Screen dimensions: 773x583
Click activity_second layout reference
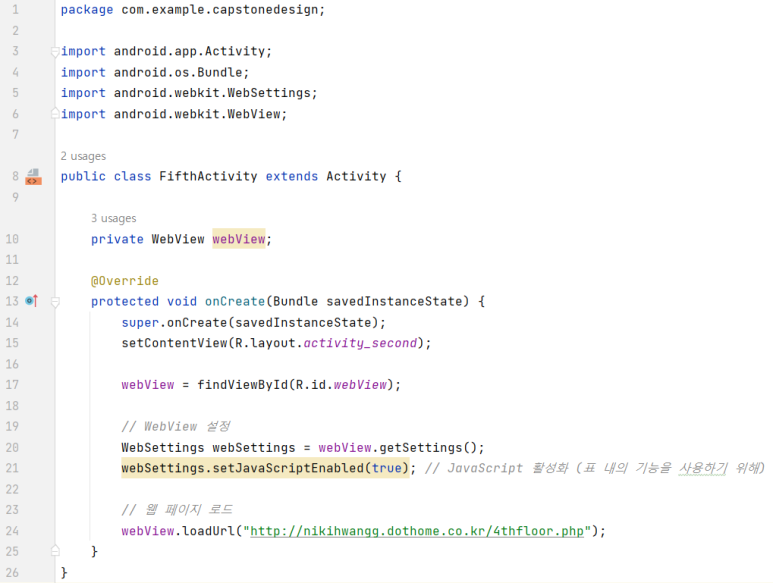tap(360, 343)
